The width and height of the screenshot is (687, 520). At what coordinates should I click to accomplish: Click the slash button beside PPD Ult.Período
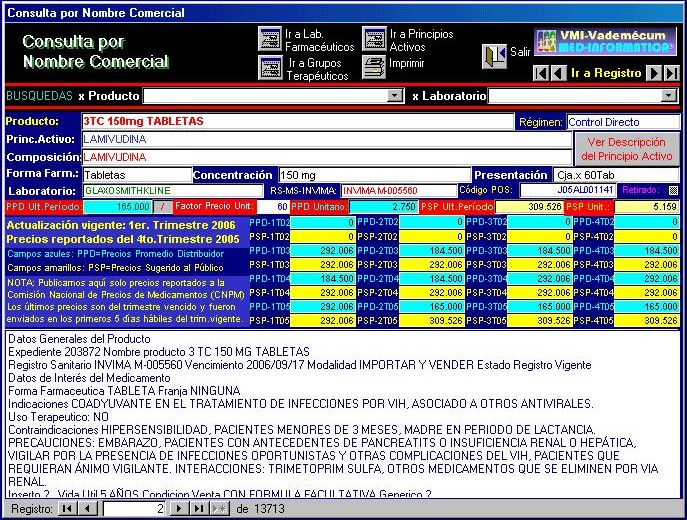pyautogui.click(x=163, y=207)
